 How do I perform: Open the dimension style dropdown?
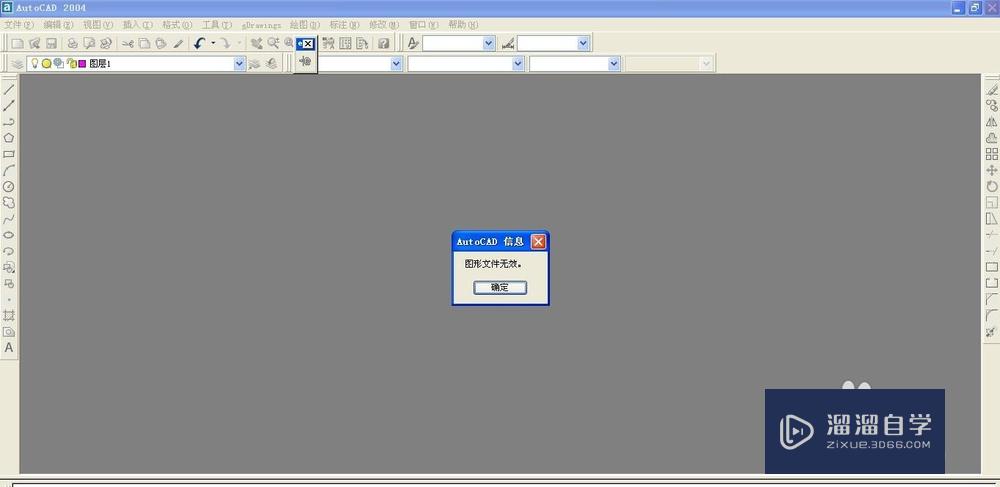point(583,43)
